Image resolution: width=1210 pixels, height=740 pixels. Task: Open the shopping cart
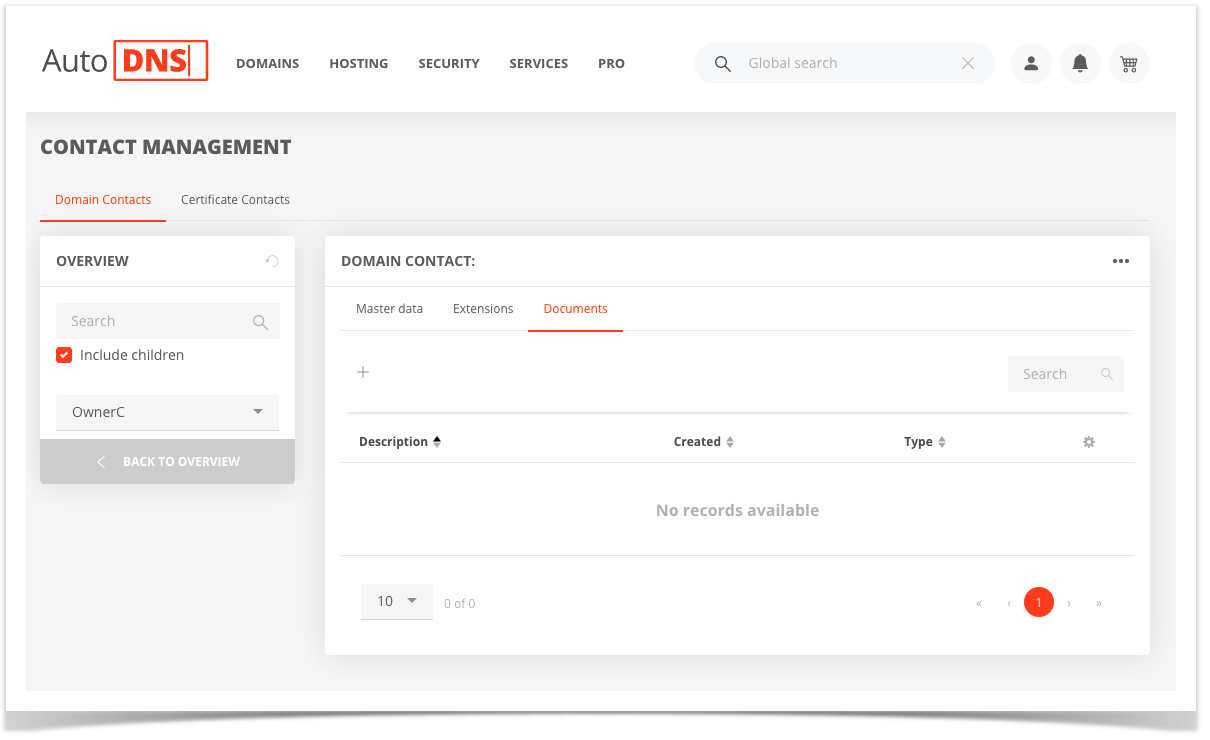click(x=1129, y=63)
